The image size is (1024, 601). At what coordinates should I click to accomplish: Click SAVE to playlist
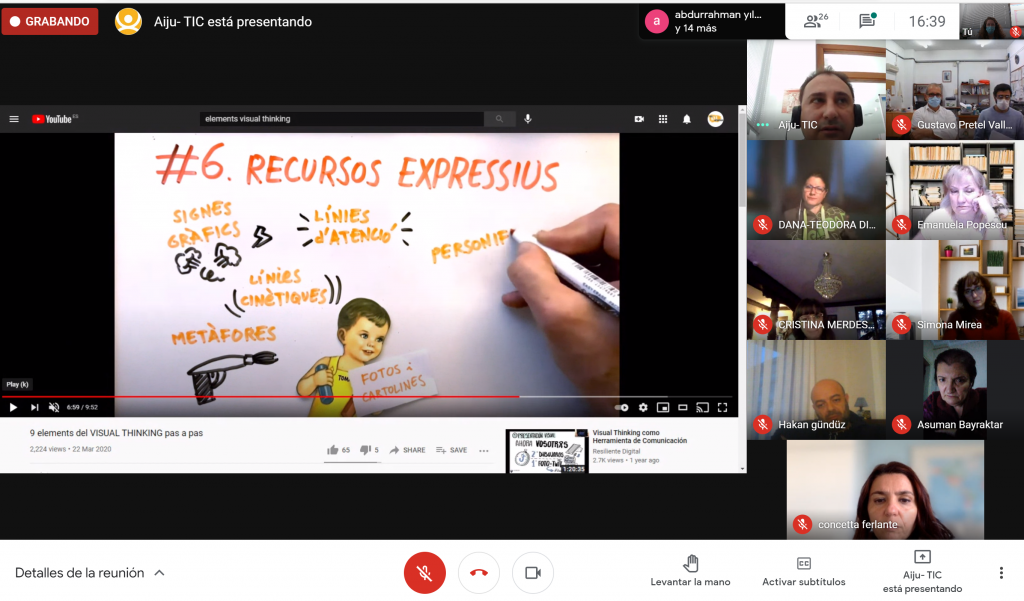451,450
